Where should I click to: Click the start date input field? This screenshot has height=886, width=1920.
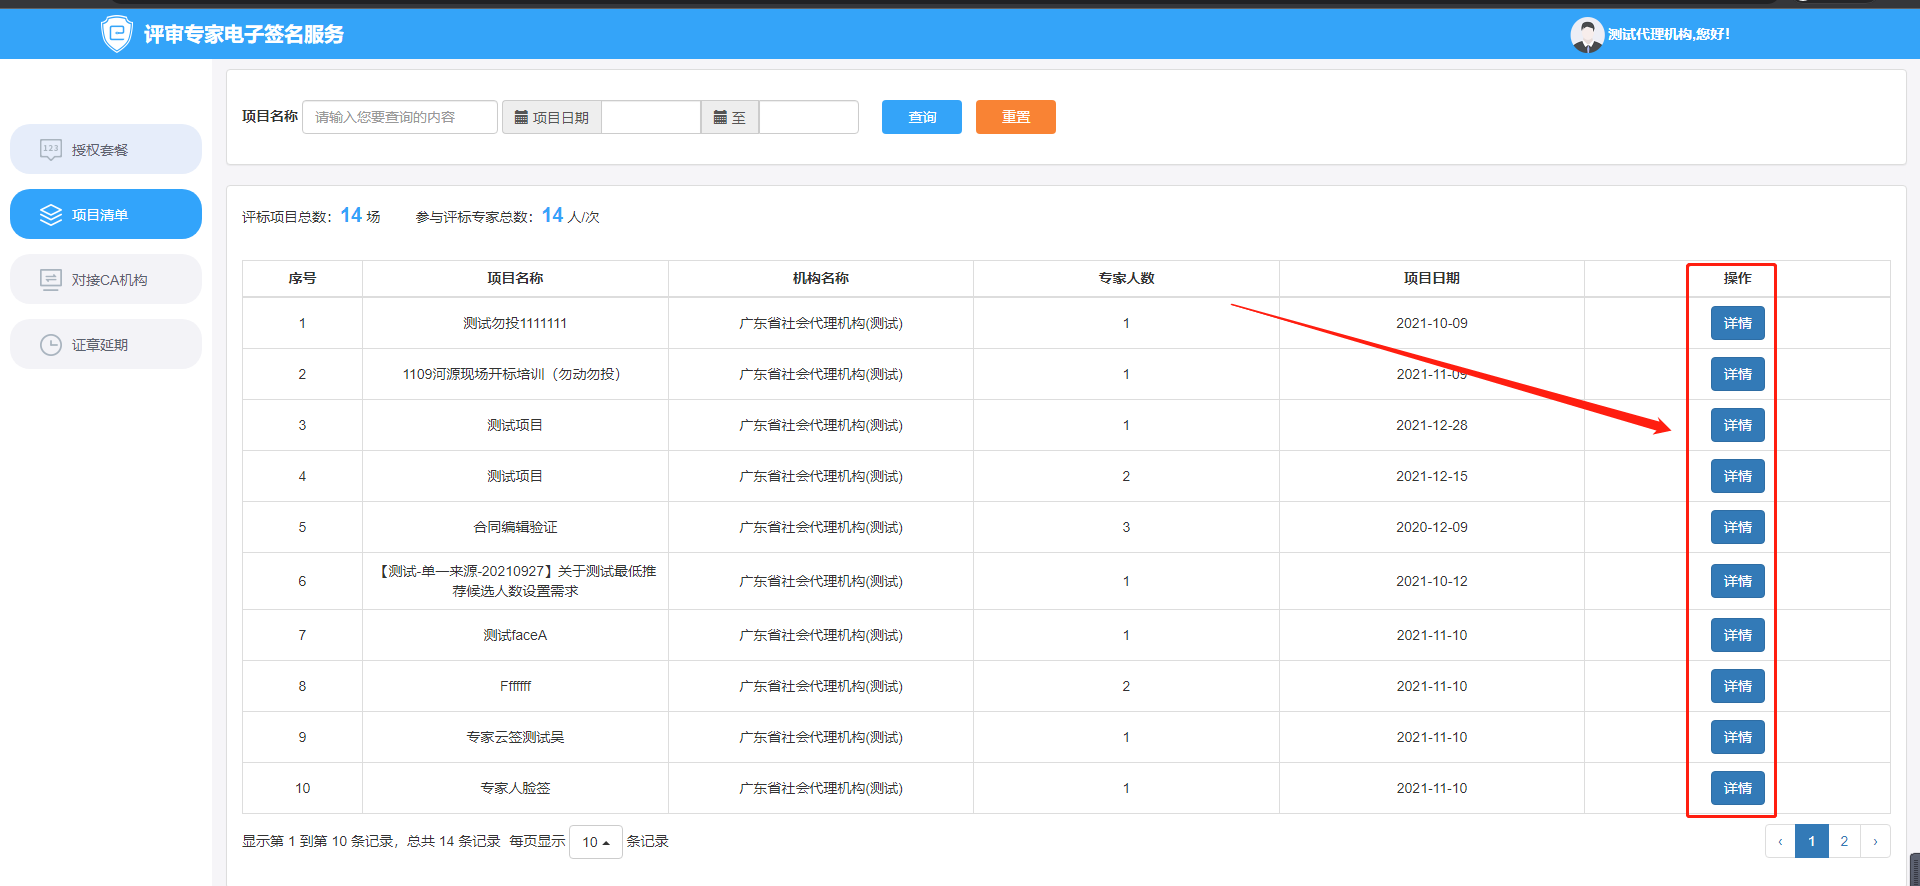pyautogui.click(x=651, y=117)
